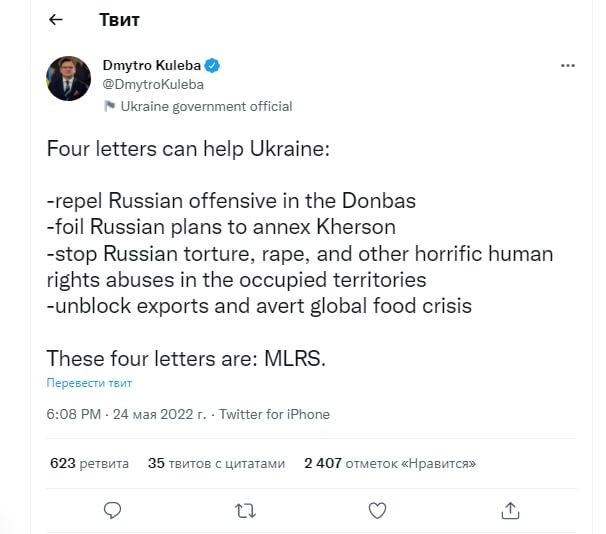Click the 'Твит' page header title

(120, 20)
